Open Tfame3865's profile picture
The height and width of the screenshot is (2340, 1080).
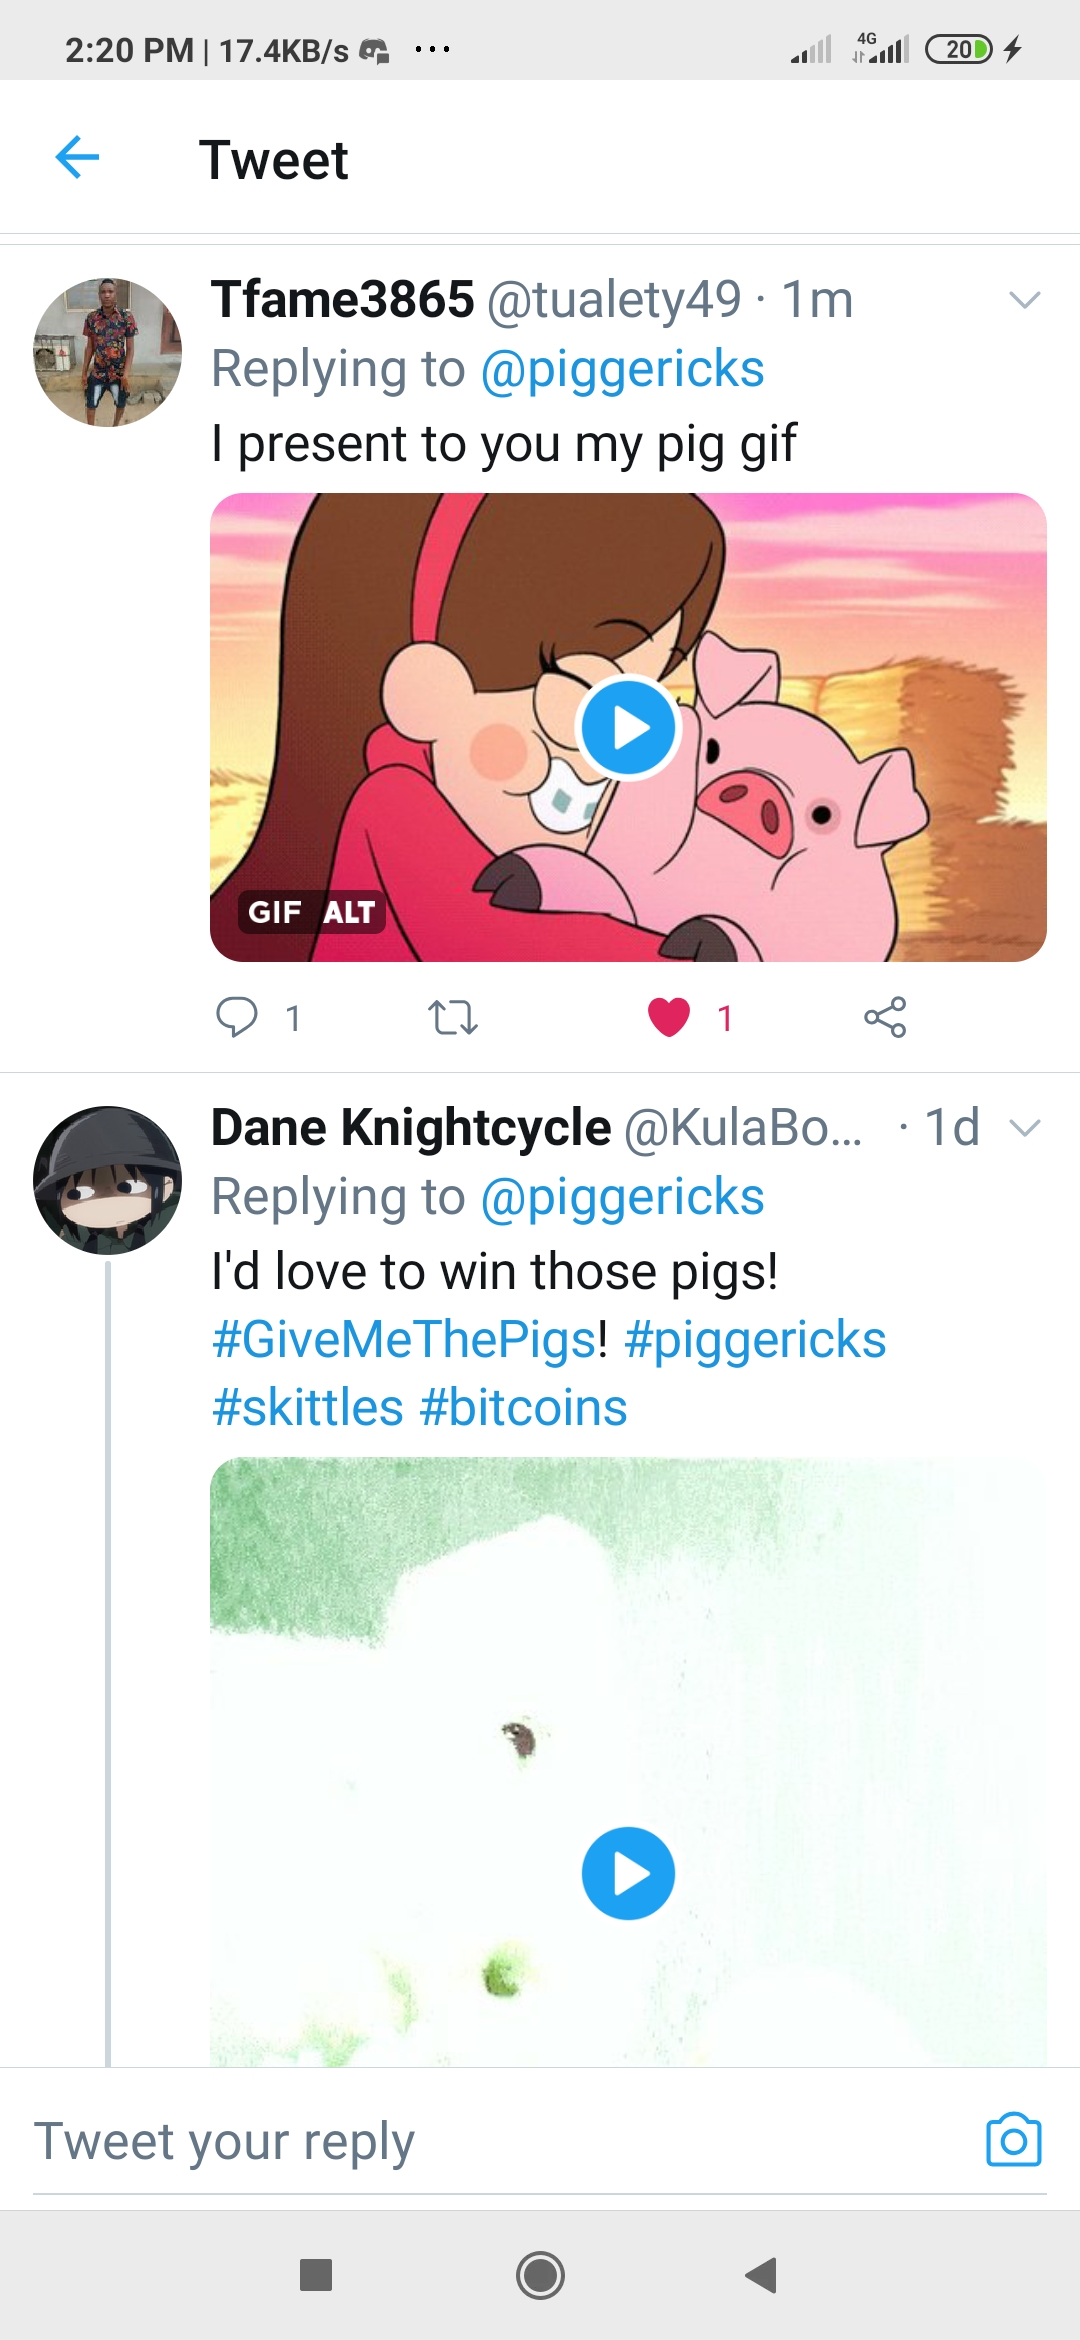(x=108, y=352)
